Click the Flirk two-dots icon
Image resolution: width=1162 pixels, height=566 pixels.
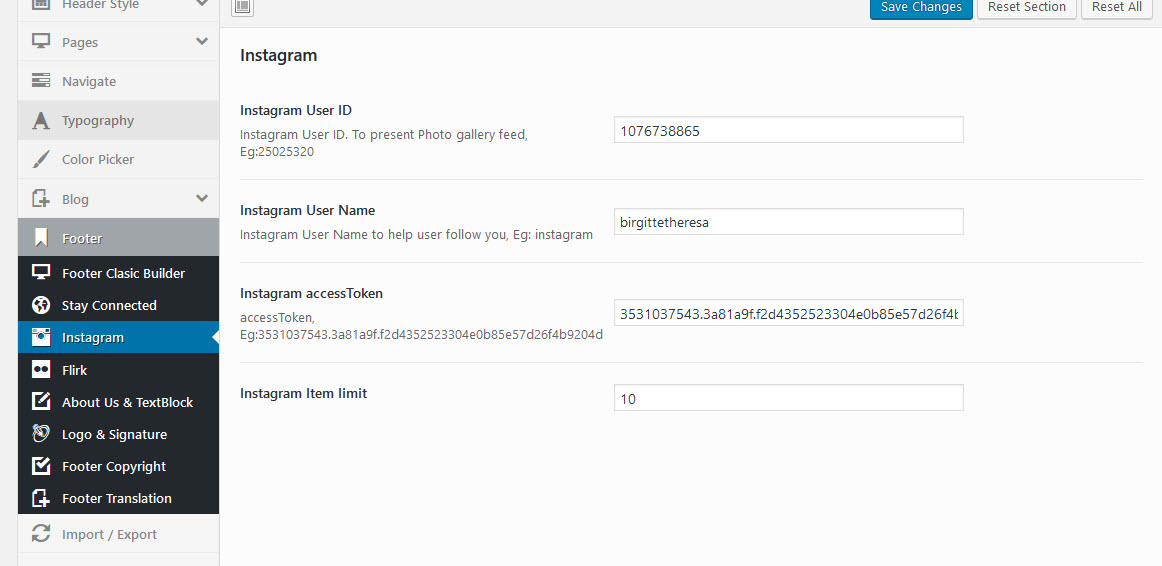point(41,369)
